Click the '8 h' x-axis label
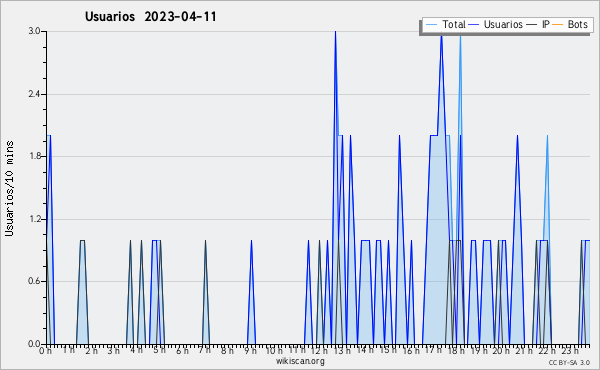The width and height of the screenshot is (600, 370). tap(227, 350)
